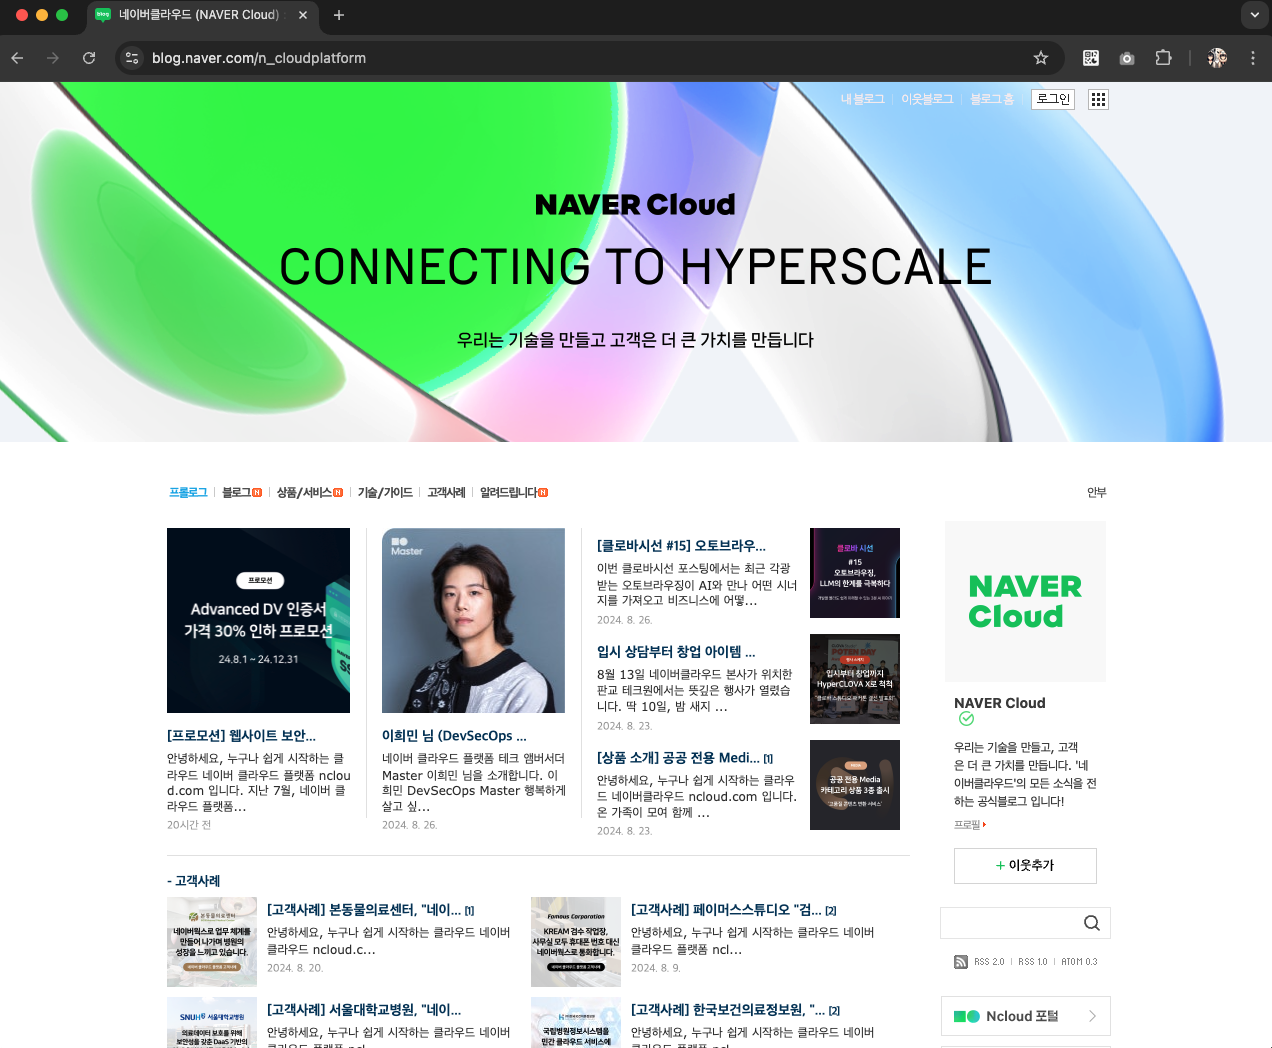This screenshot has width=1272, height=1048.
Task: Go forward to the next page
Action: [53, 58]
